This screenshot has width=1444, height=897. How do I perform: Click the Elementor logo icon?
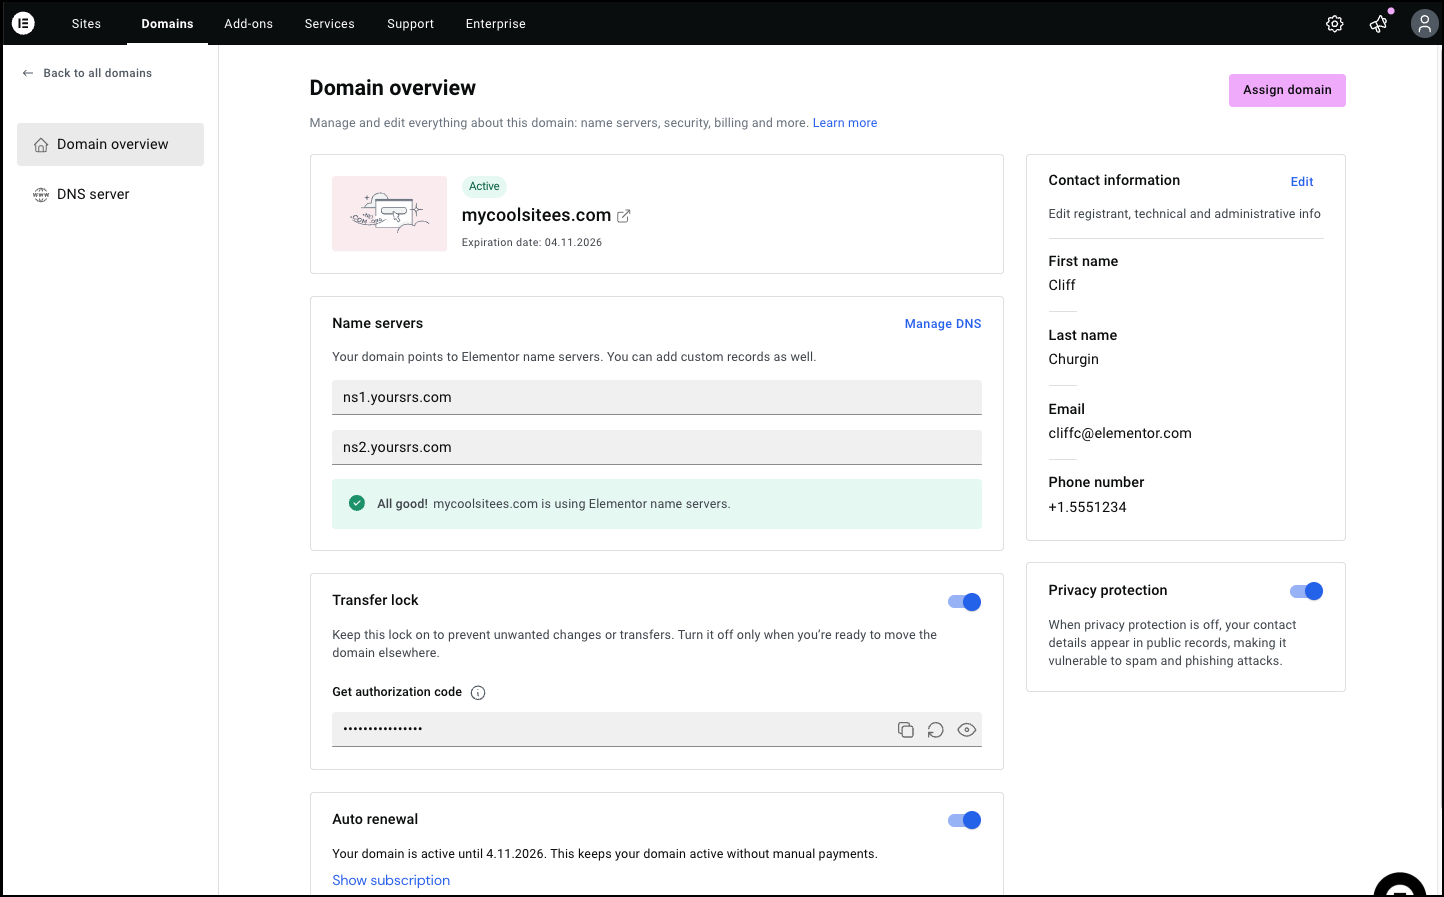click(x=23, y=23)
